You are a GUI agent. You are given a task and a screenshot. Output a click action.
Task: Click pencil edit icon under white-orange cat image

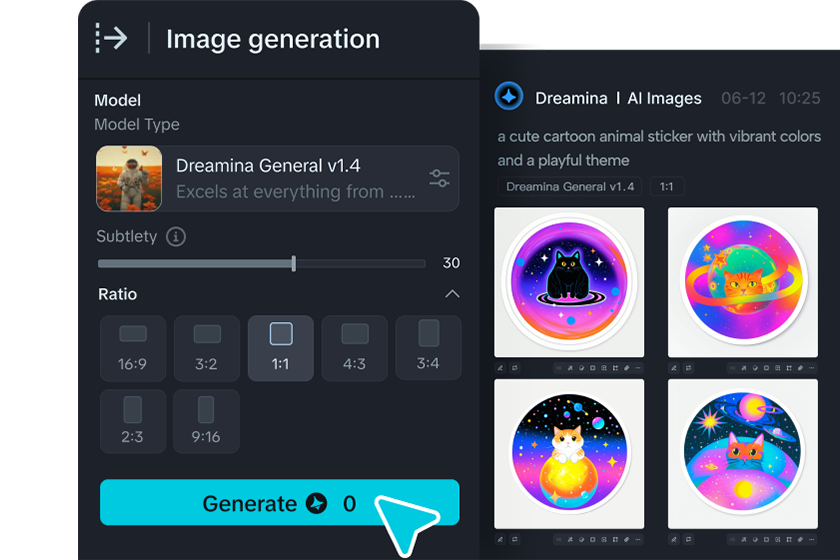(x=500, y=539)
